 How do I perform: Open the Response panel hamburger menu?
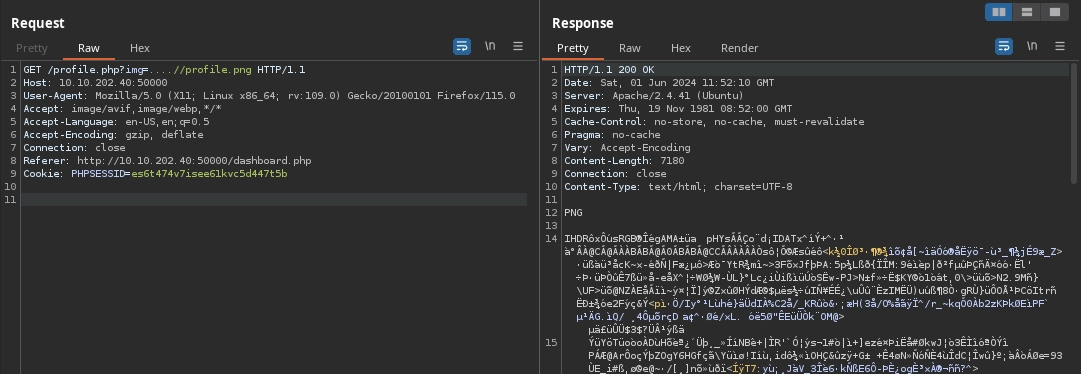tap(1060, 46)
